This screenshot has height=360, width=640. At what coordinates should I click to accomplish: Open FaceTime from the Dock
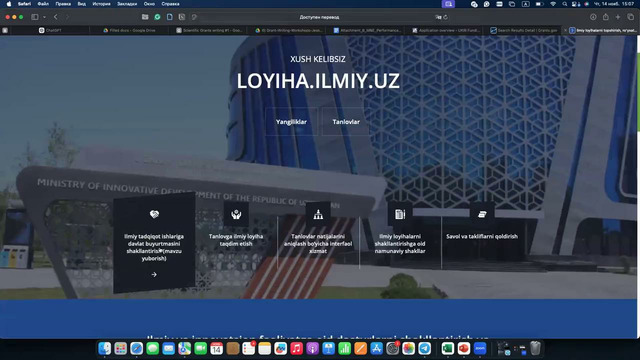(200, 348)
